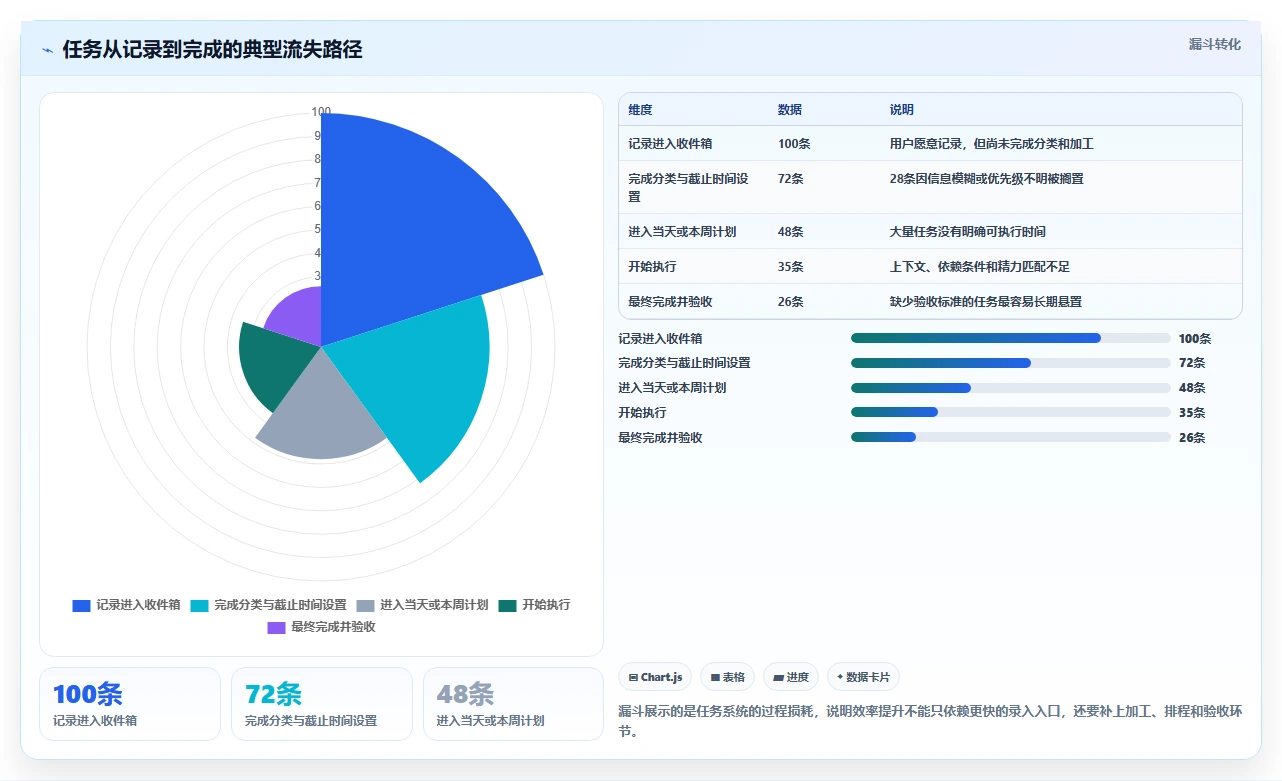
Task: Toggle the 记录进入收件箱 legend item
Action: coord(126,605)
